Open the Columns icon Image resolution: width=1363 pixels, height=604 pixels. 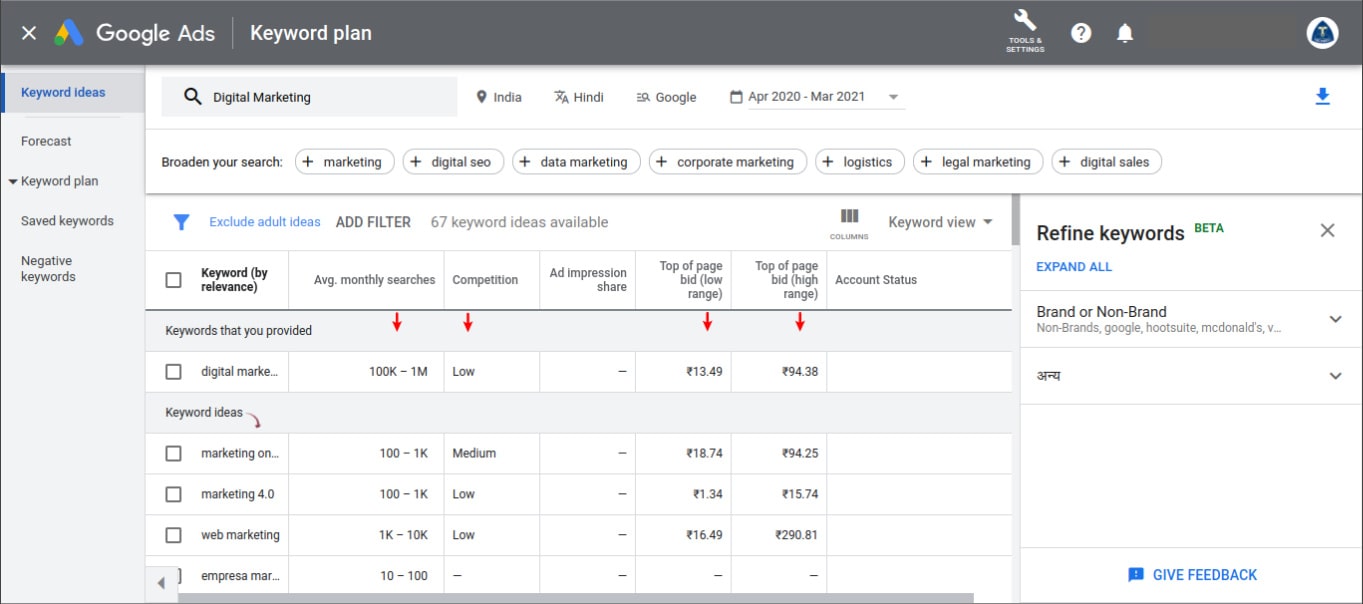point(849,222)
